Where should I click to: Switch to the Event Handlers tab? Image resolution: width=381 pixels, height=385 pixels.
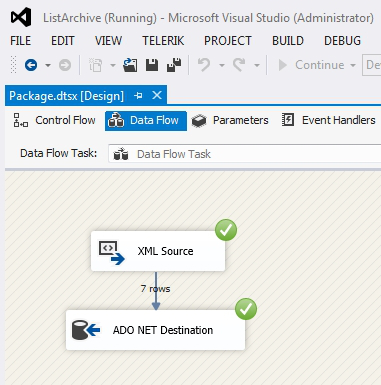tap(328, 120)
